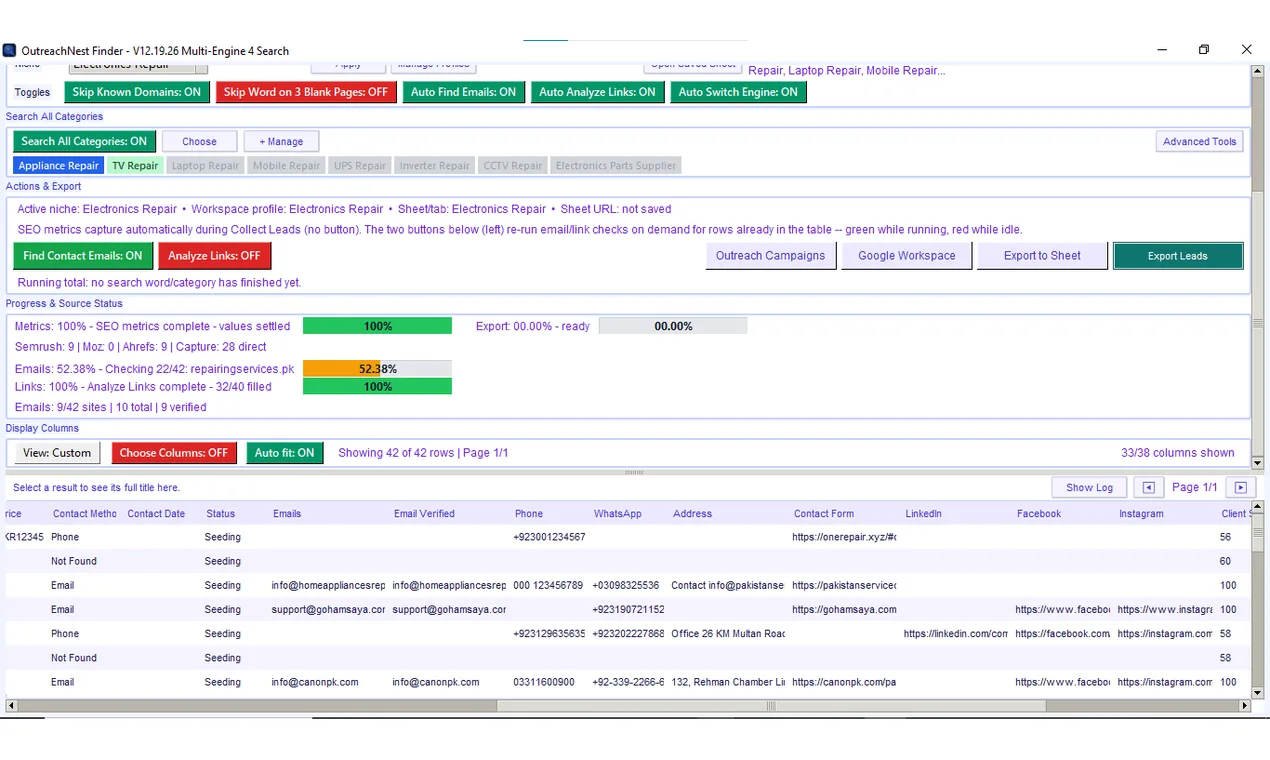
Task: Click View: Custom button
Action: (57, 453)
